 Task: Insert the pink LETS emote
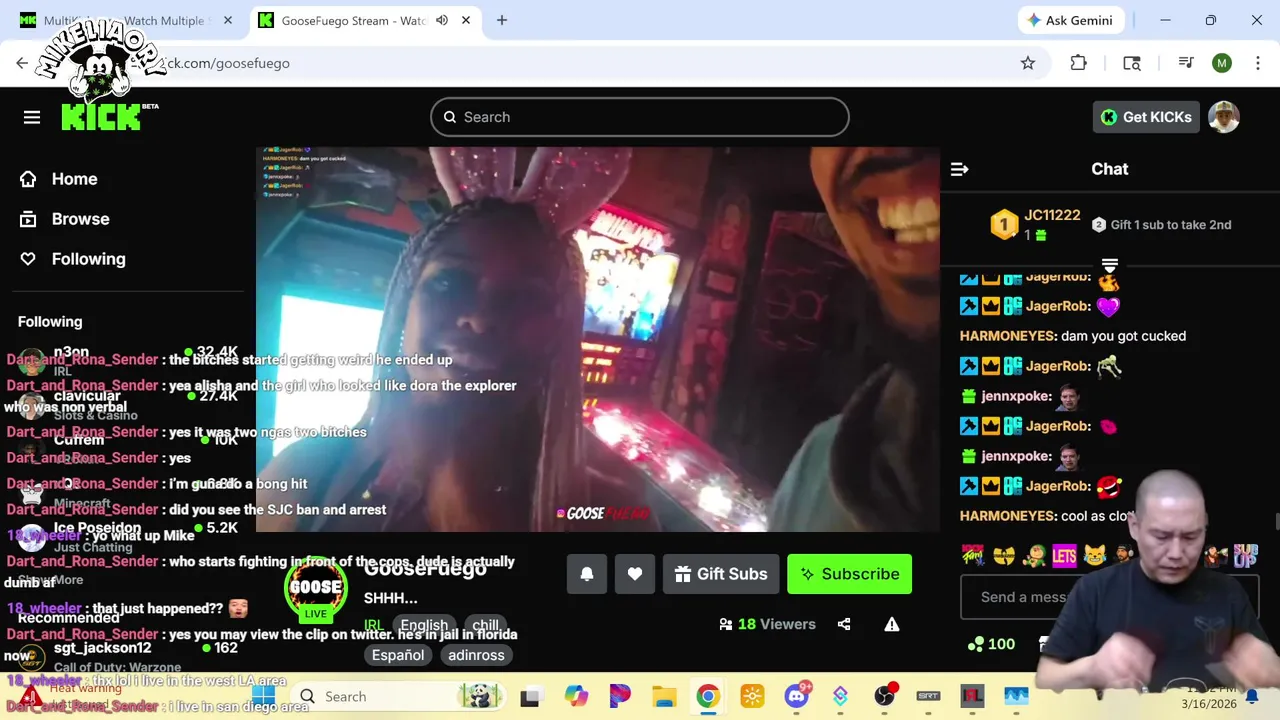click(x=1064, y=554)
